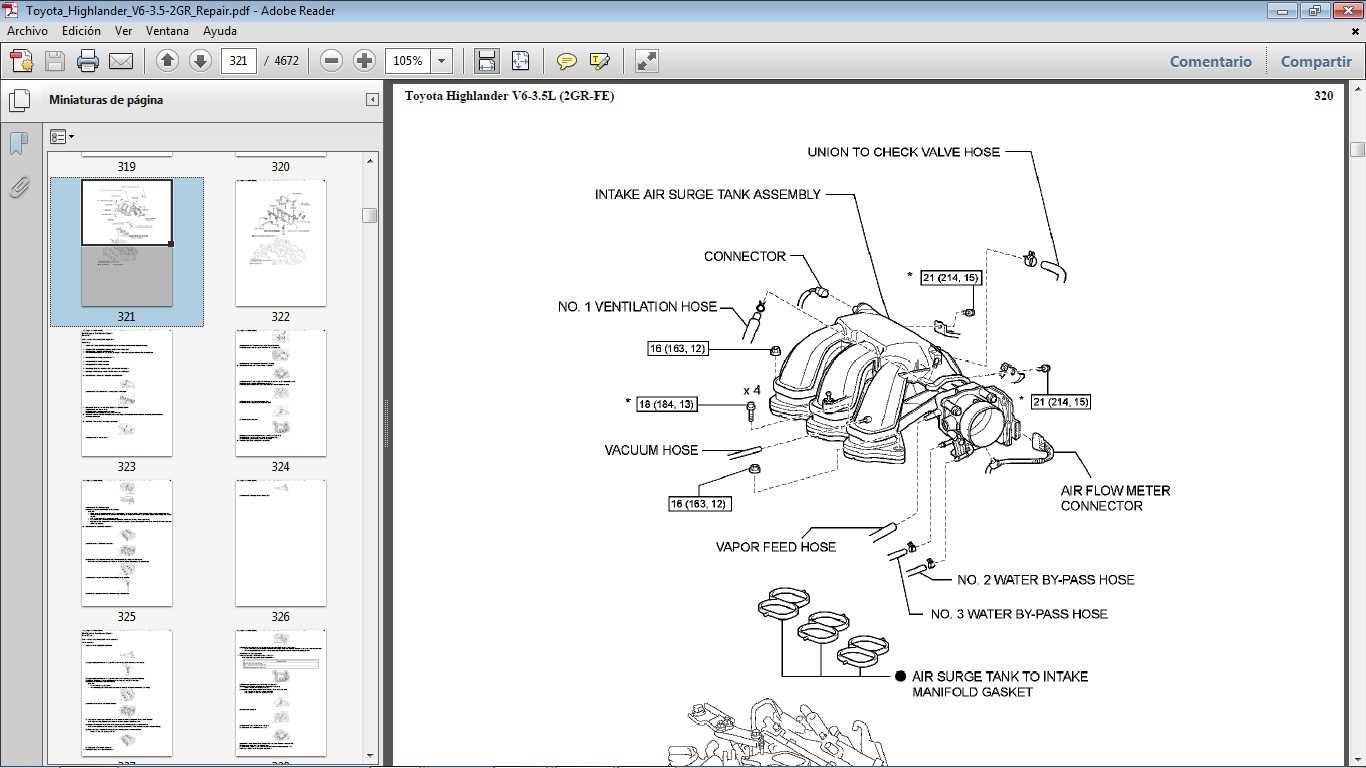
Task: Click thumbnail page number label 322
Action: click(280, 317)
